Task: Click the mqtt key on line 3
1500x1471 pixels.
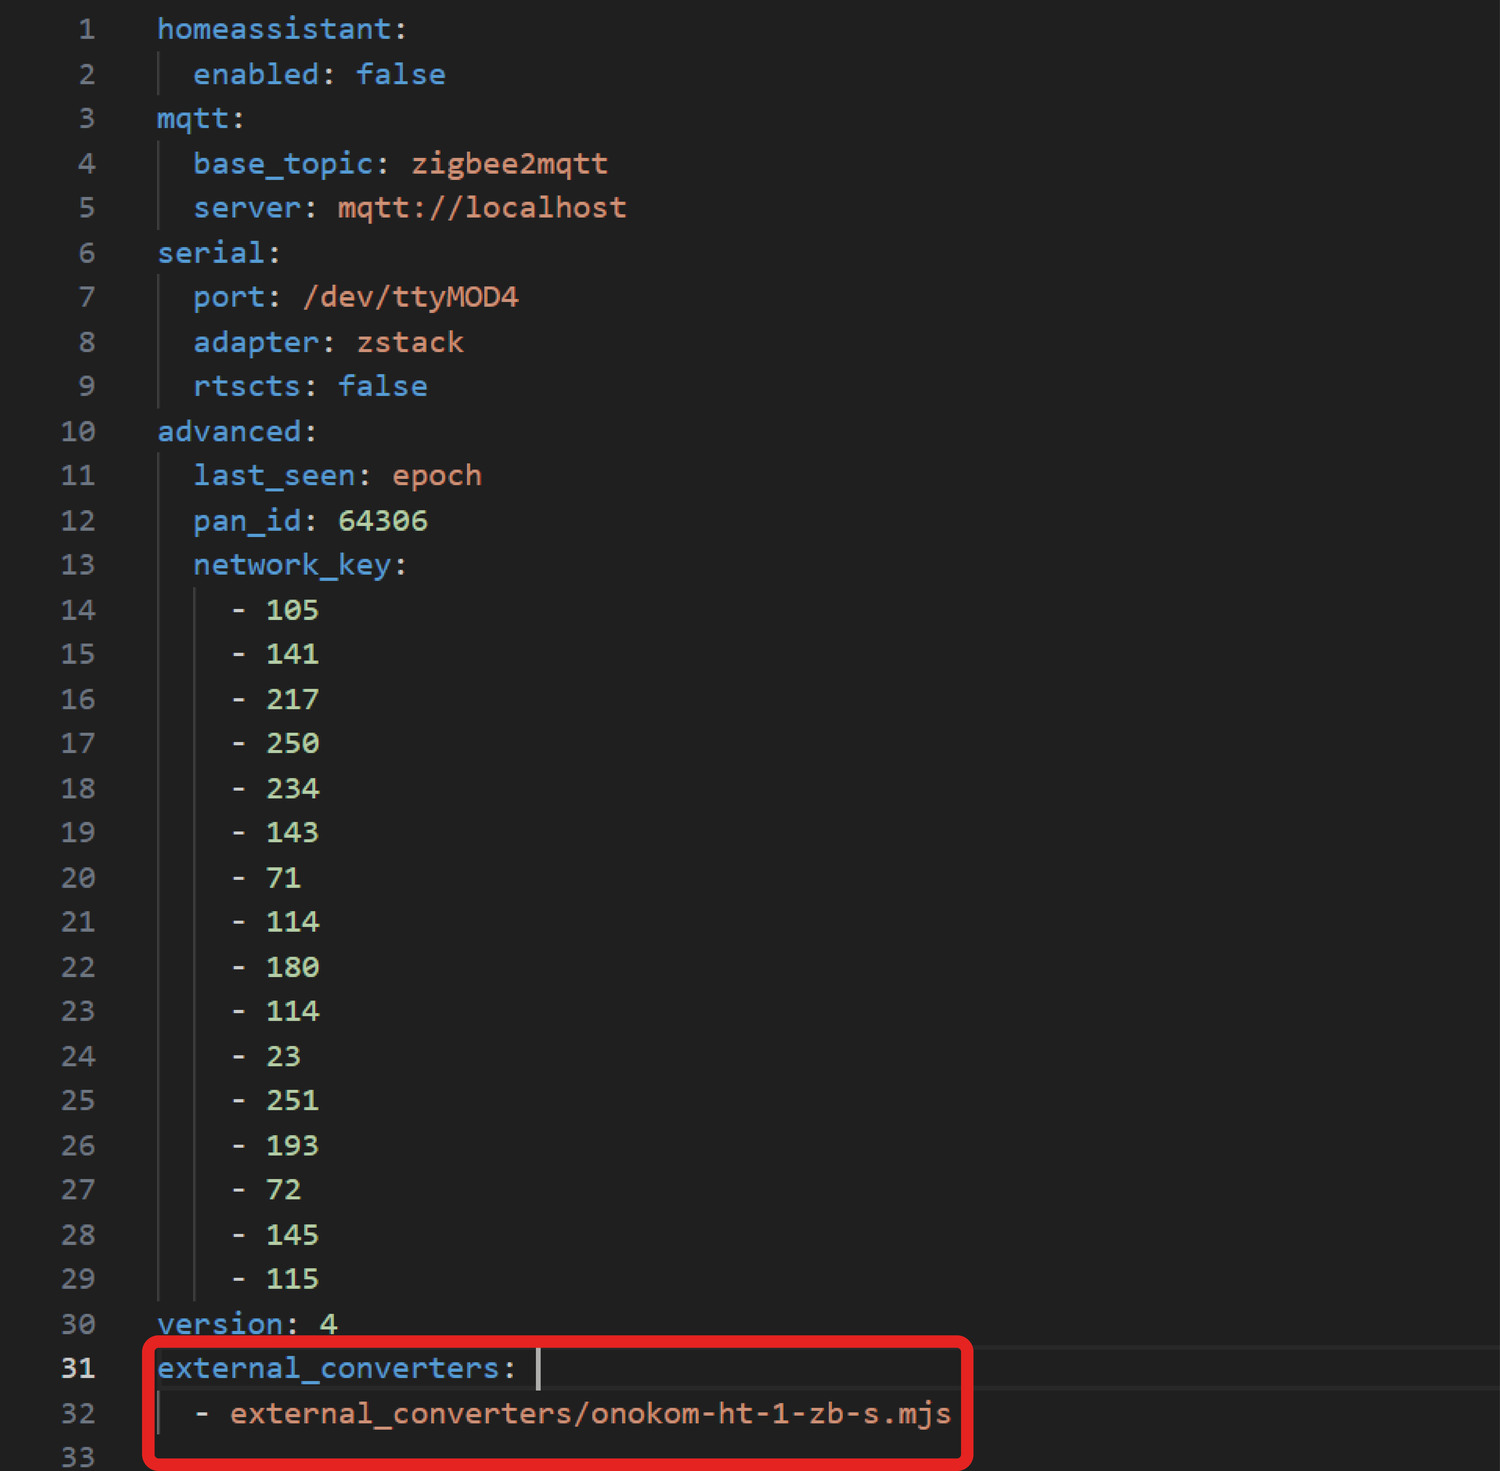Action: click(x=193, y=118)
